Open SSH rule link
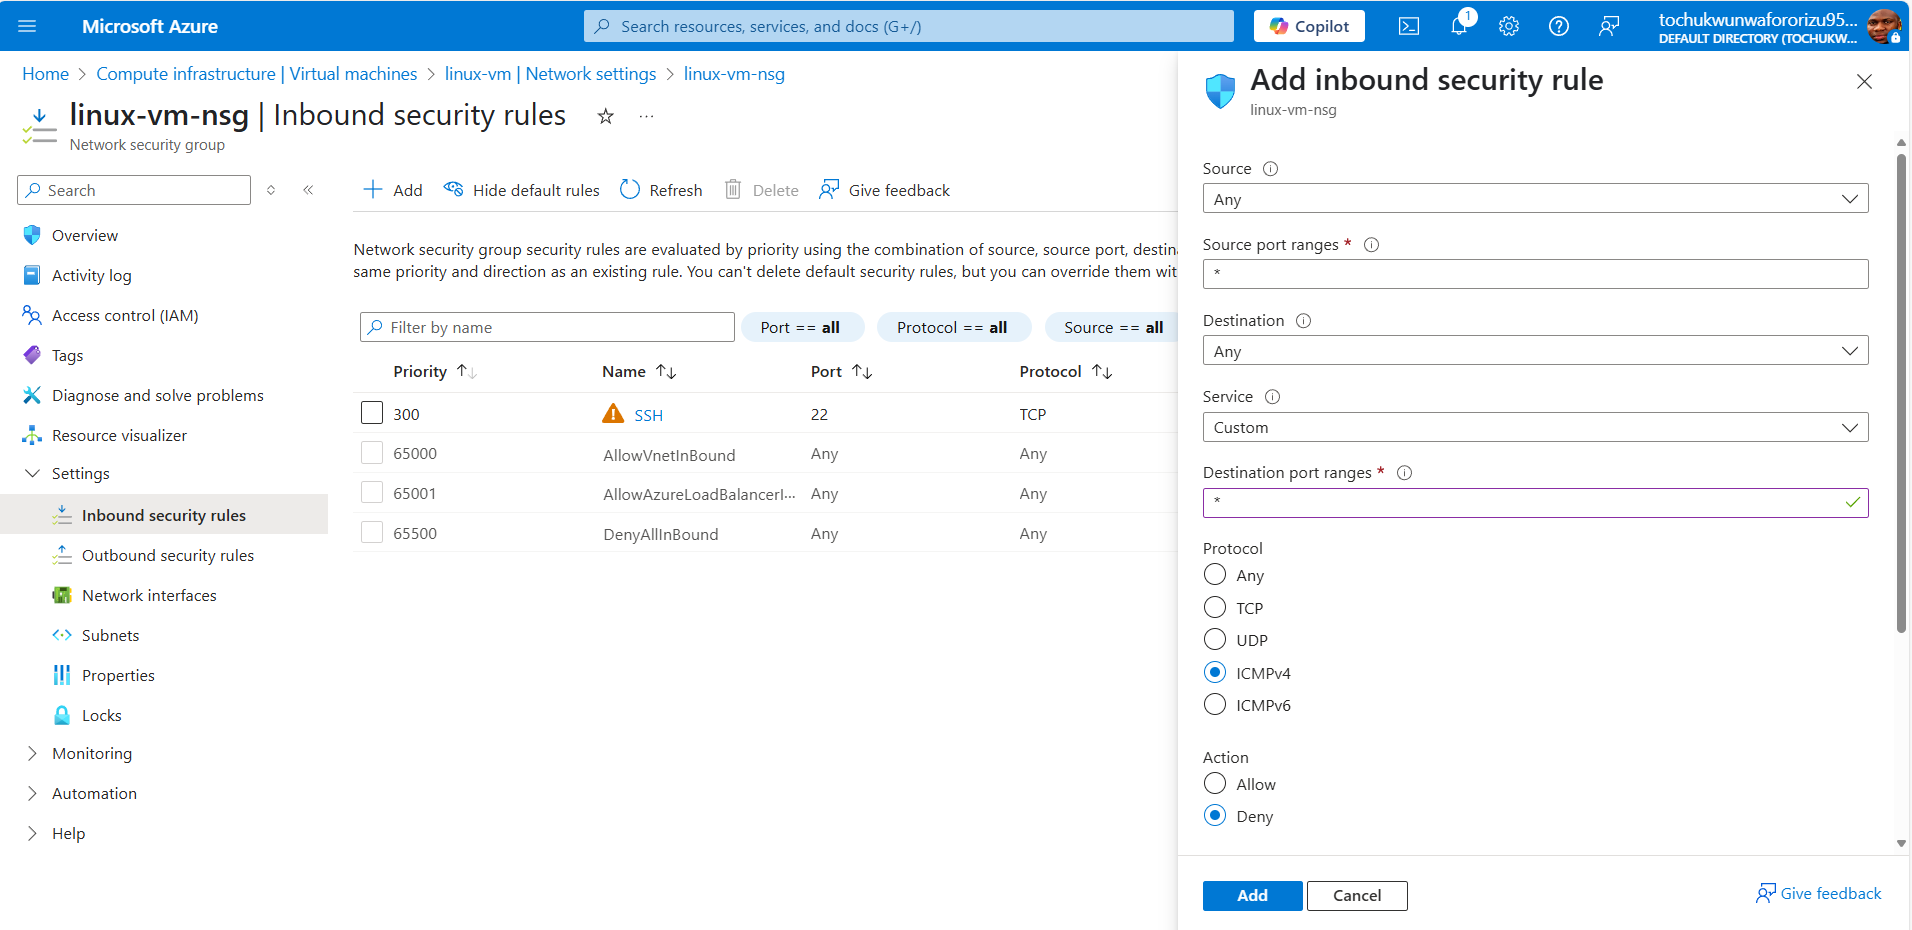 [648, 415]
